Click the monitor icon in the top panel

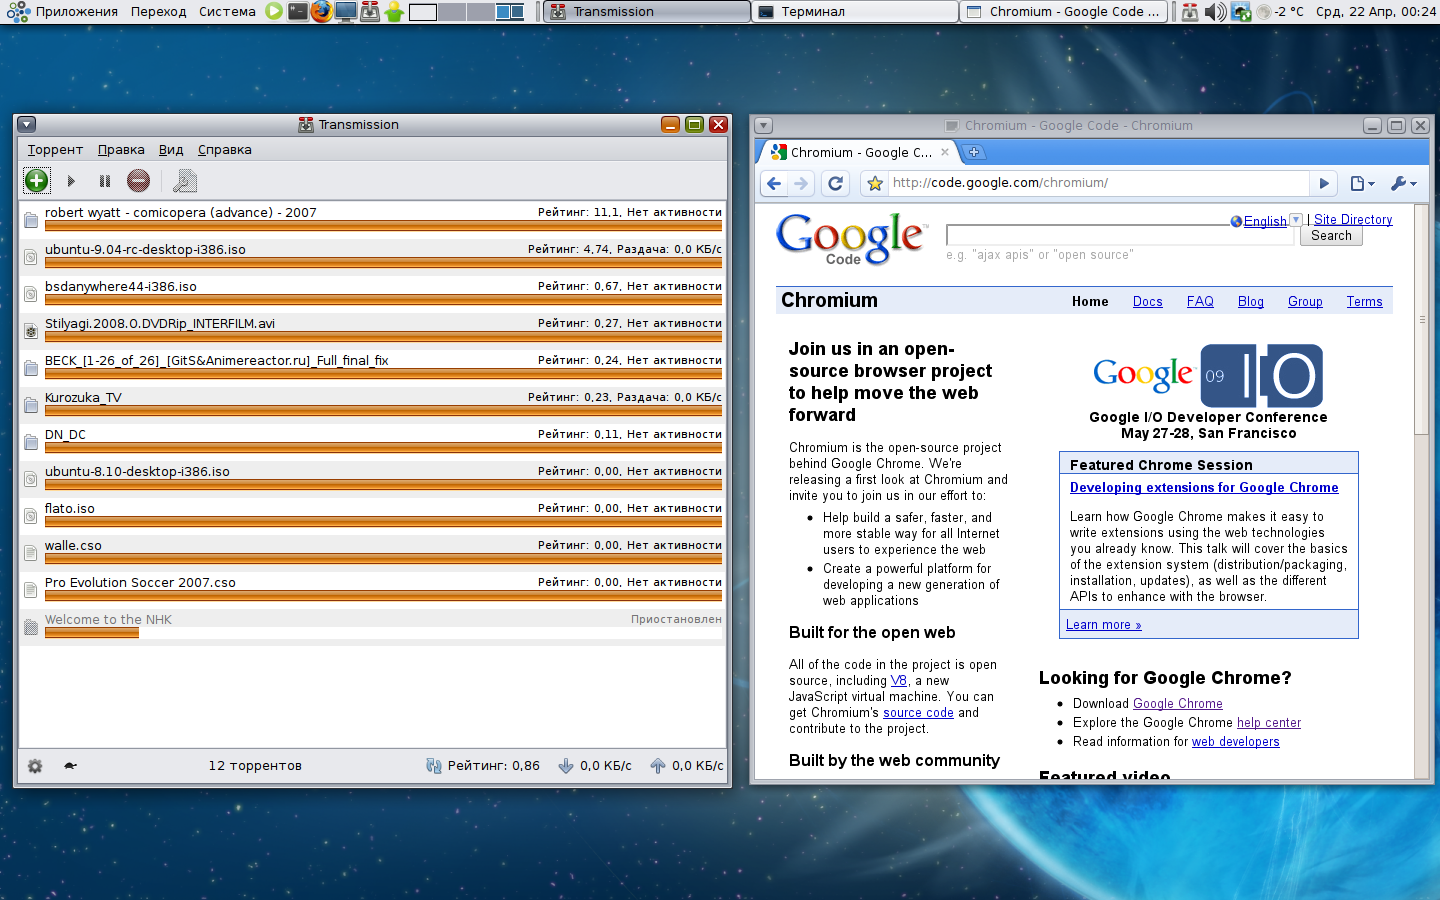(346, 12)
